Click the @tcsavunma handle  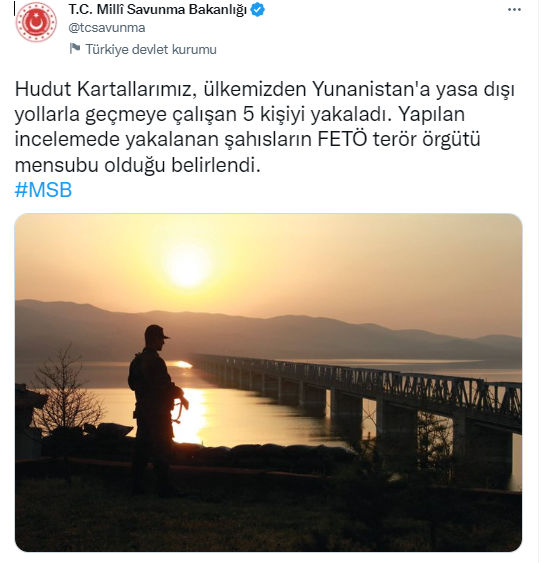(x=107, y=28)
